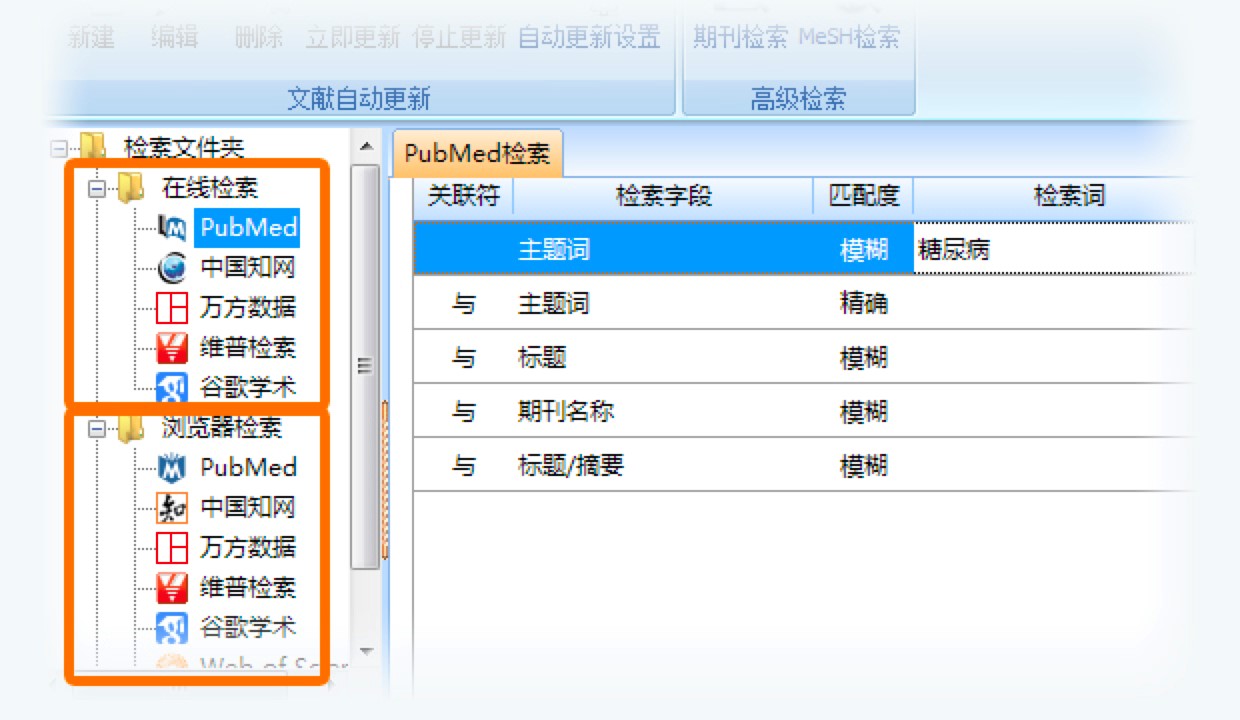Click 谷歌学术 icon under 在线检索
1240x720 pixels.
click(x=172, y=387)
